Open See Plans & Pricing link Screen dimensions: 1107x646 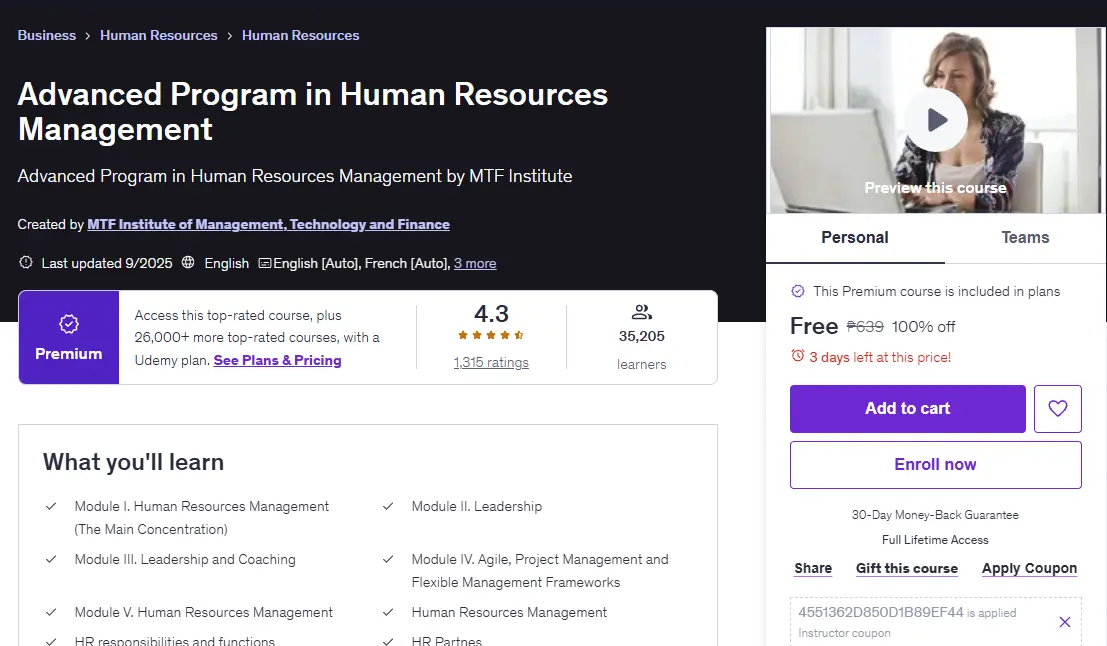(x=277, y=360)
